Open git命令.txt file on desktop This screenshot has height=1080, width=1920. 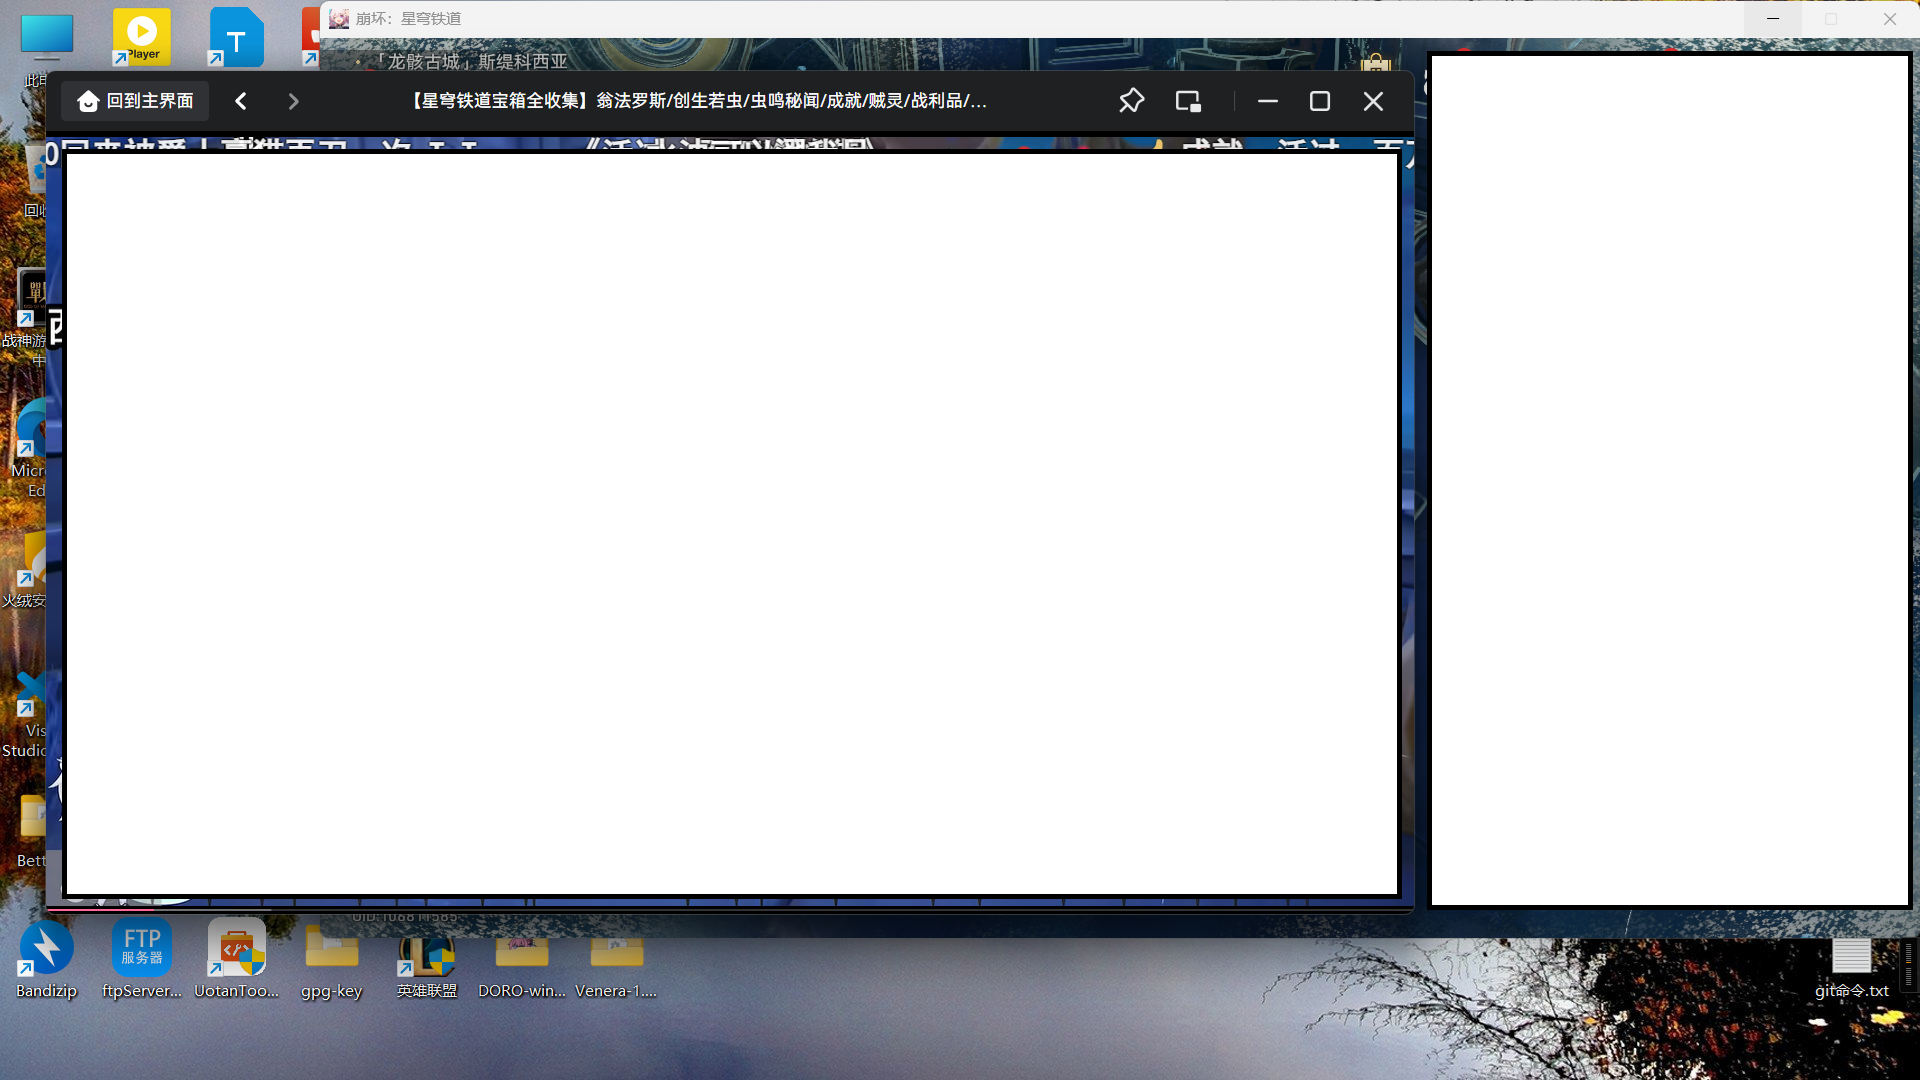[1852, 968]
